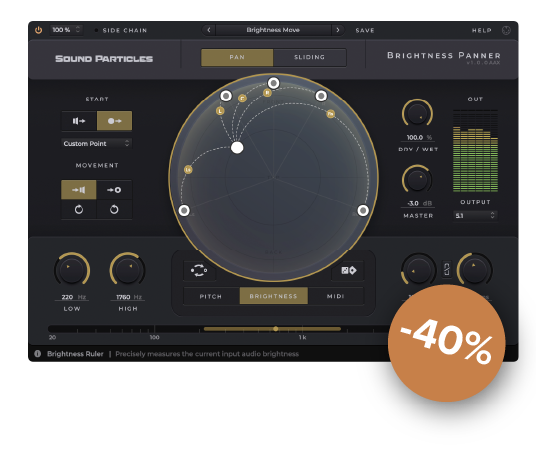This screenshot has height=454, width=536.
Task: Adjust the bottom-right left knob
Action: click(418, 270)
